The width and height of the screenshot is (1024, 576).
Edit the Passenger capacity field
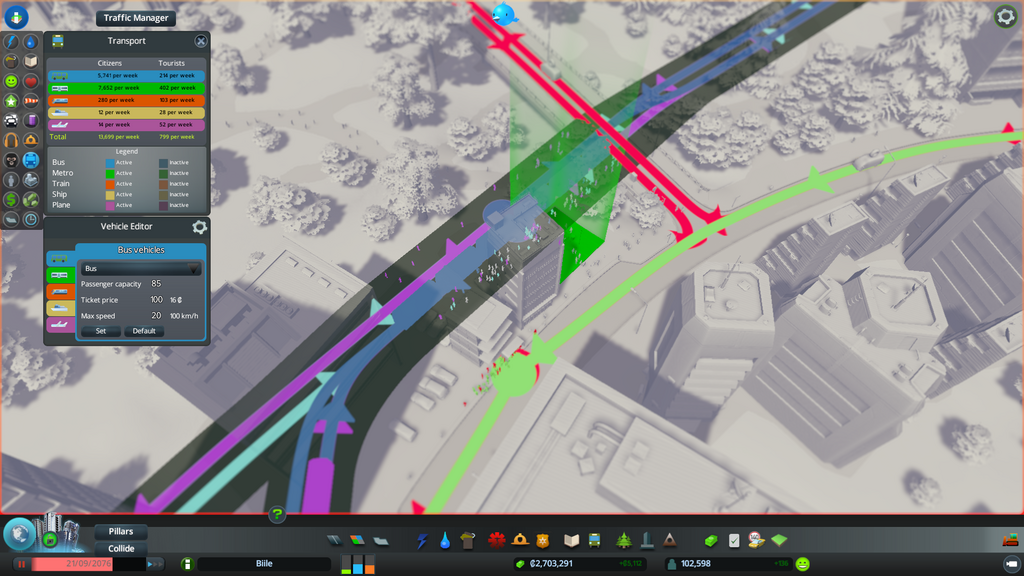point(156,284)
